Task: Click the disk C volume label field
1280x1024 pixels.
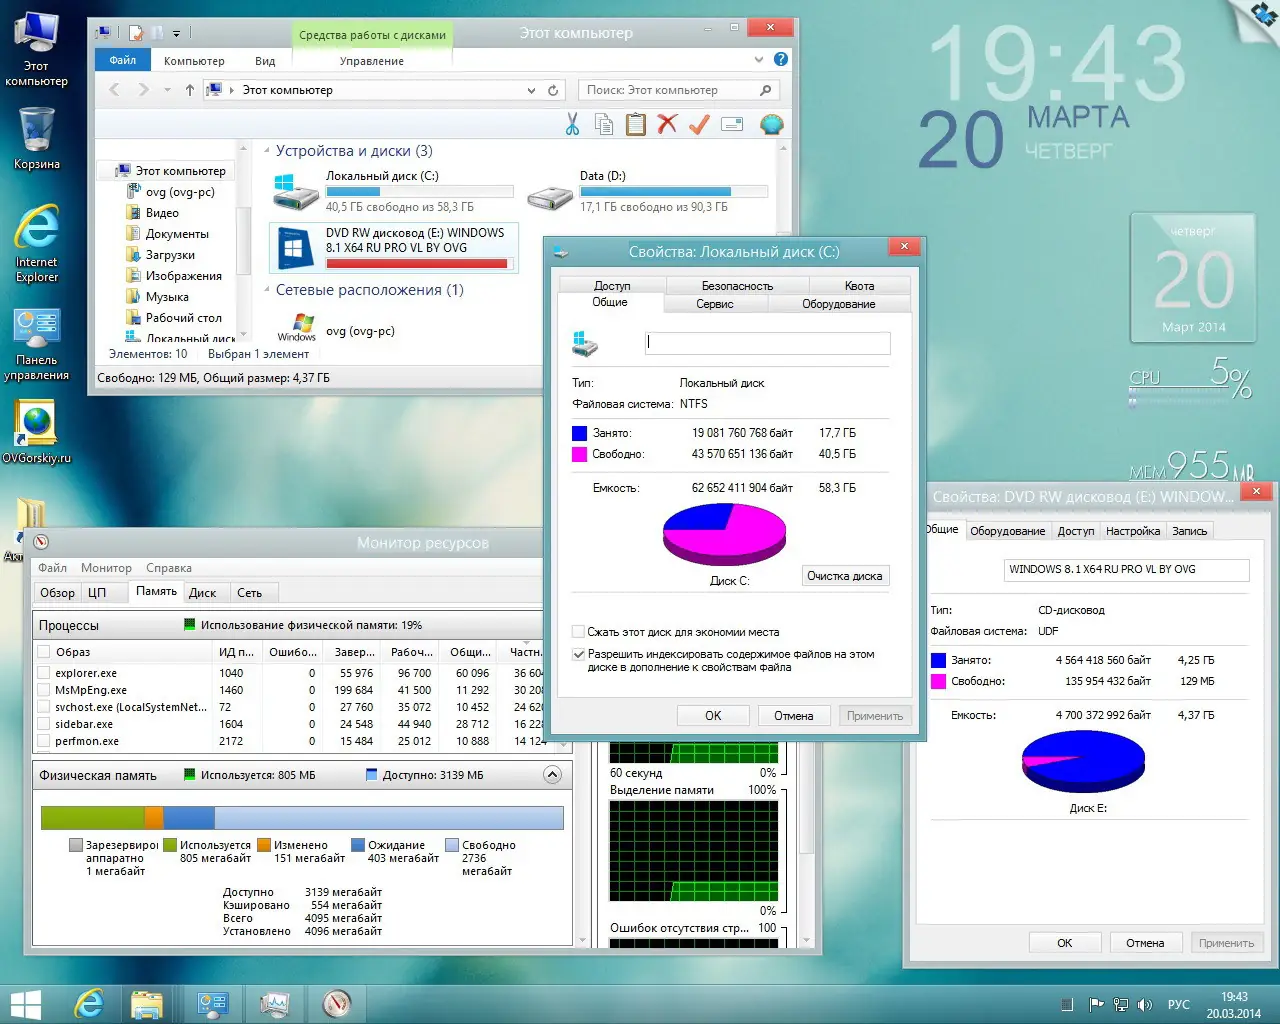Action: click(768, 343)
